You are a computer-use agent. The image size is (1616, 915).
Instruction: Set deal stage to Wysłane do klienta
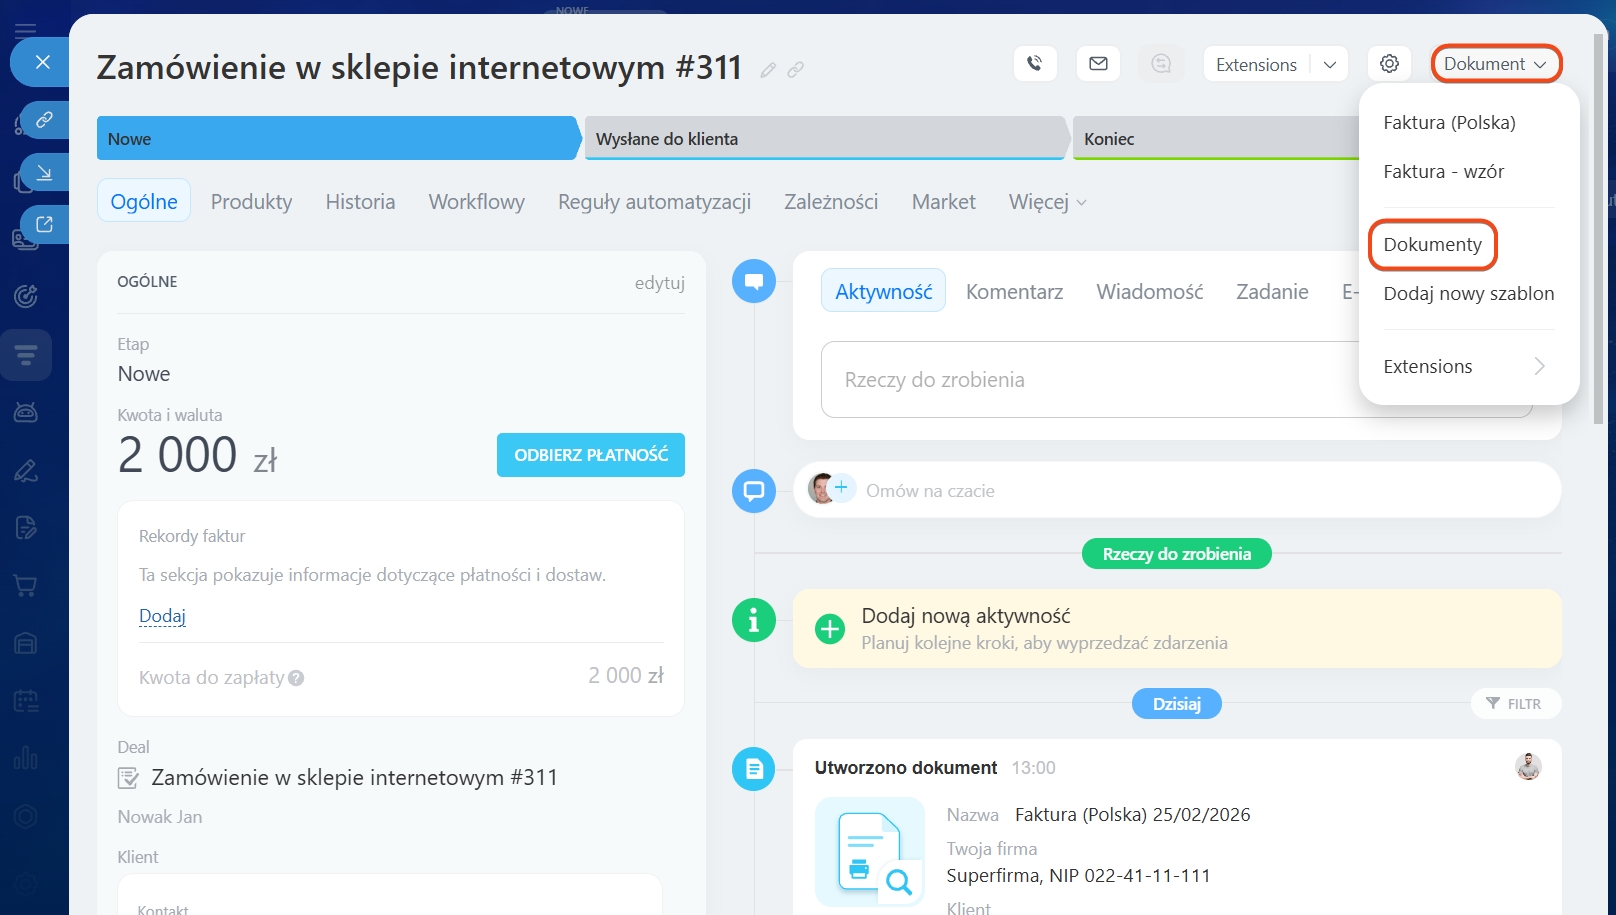[825, 138]
